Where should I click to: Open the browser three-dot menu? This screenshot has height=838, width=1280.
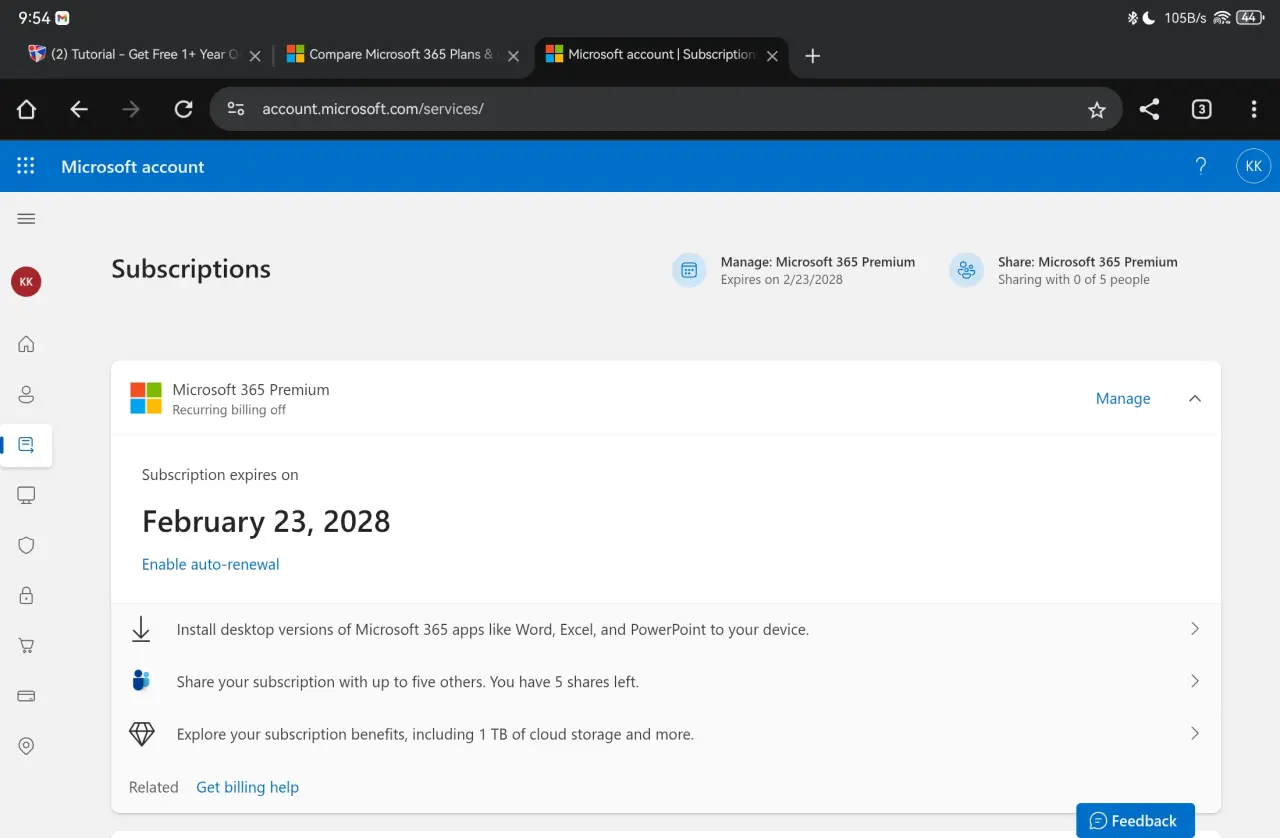click(x=1254, y=109)
